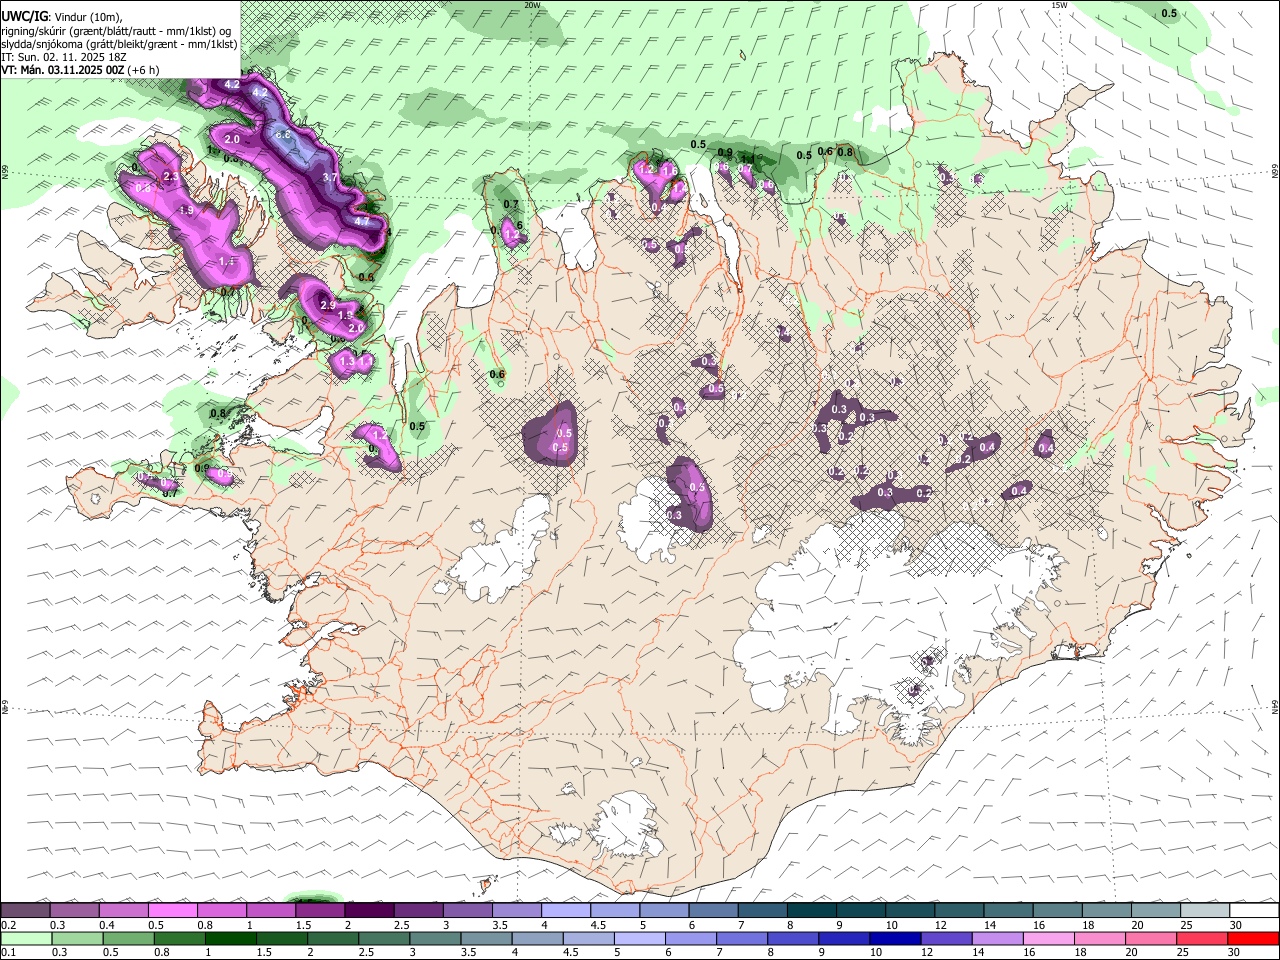Screen dimensions: 1280x960
Task: Click the 2.9 precipitation value on the map
Action: point(327,305)
